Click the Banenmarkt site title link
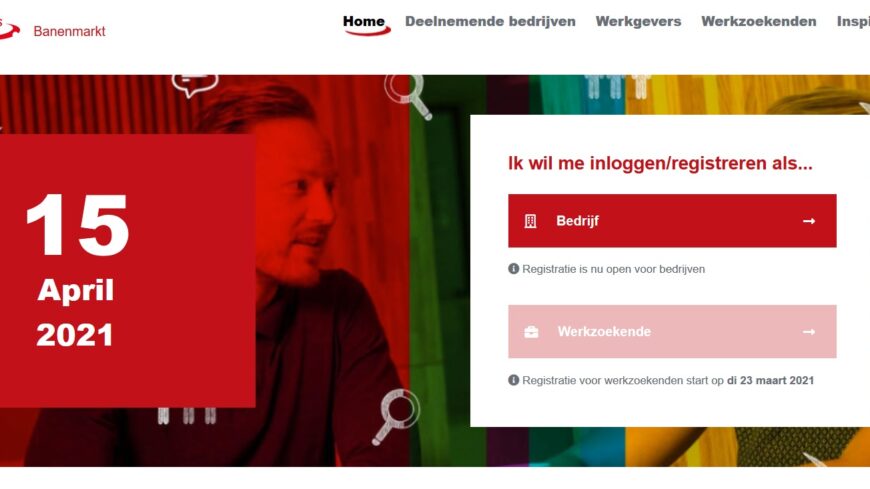Image resolution: width=870 pixels, height=489 pixels. coord(69,31)
